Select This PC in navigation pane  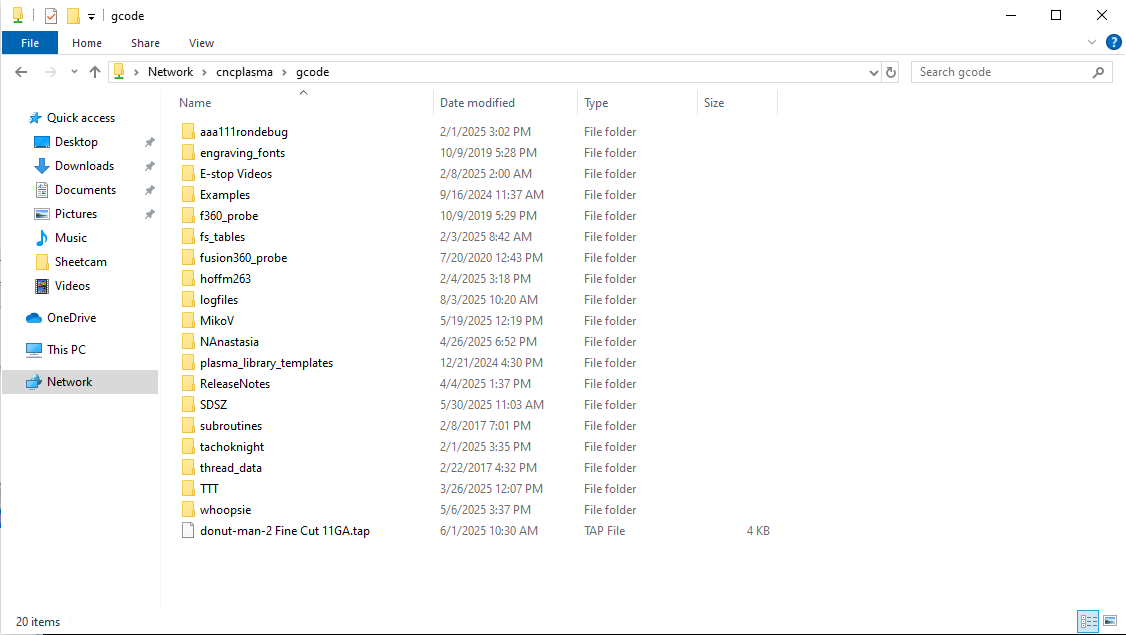tap(66, 350)
